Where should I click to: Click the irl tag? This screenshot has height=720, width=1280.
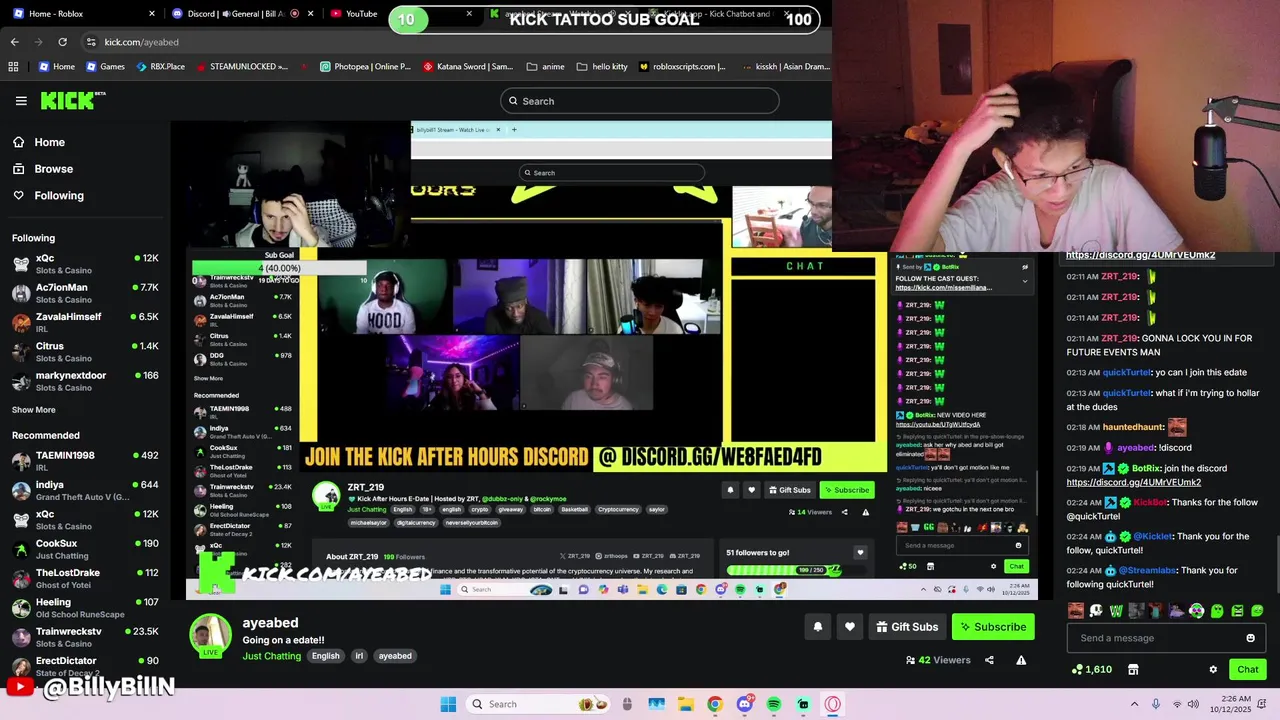(359, 656)
